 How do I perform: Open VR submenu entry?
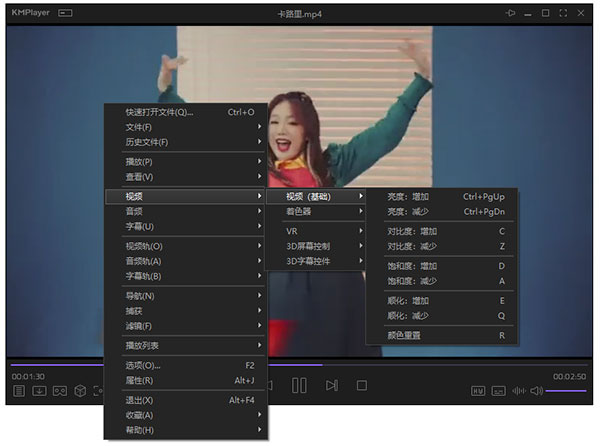coord(316,231)
